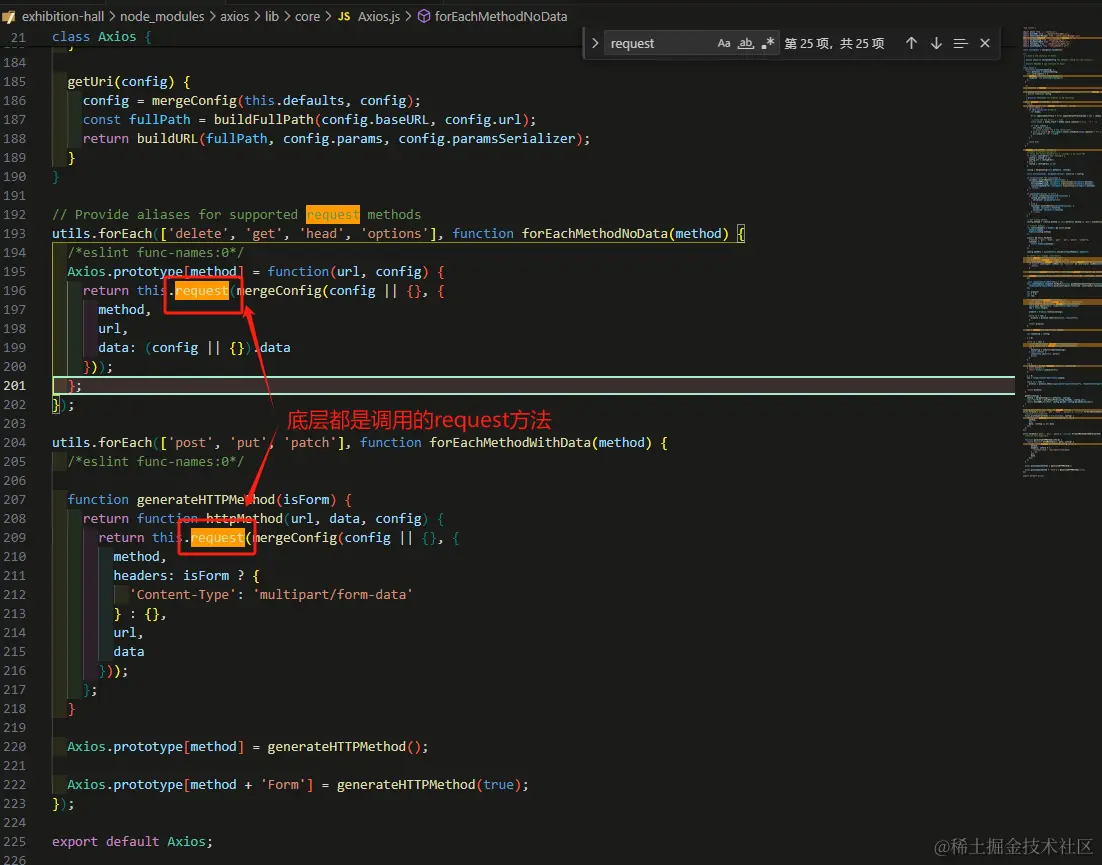Expand the replace field chevron
1102x865 pixels.
pyautogui.click(x=595, y=44)
